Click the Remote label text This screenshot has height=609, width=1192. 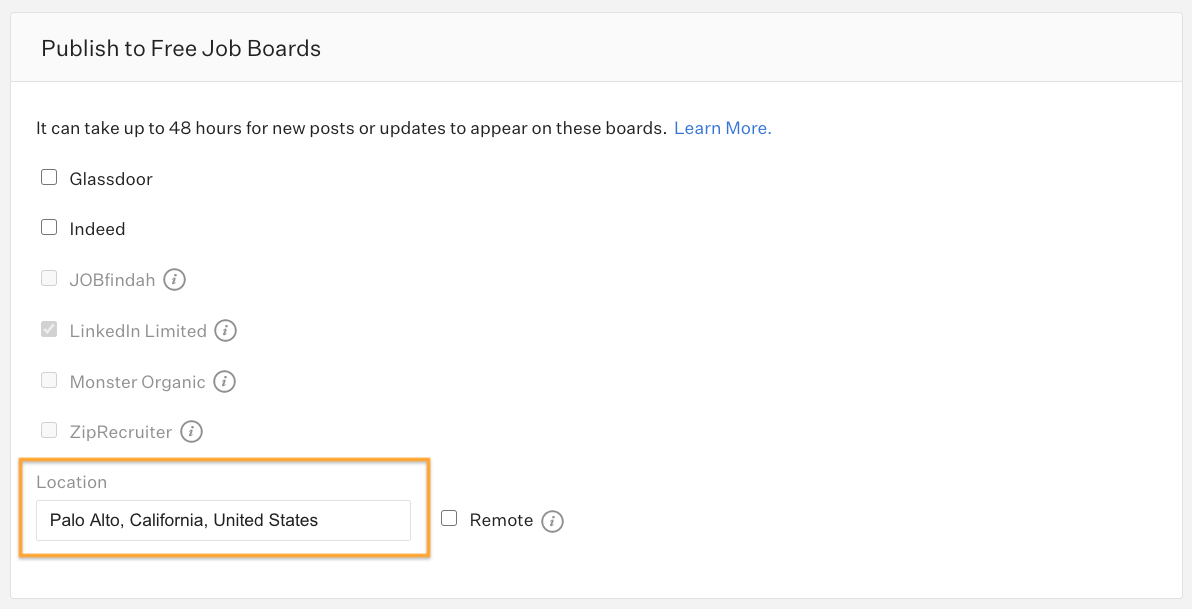click(x=501, y=521)
